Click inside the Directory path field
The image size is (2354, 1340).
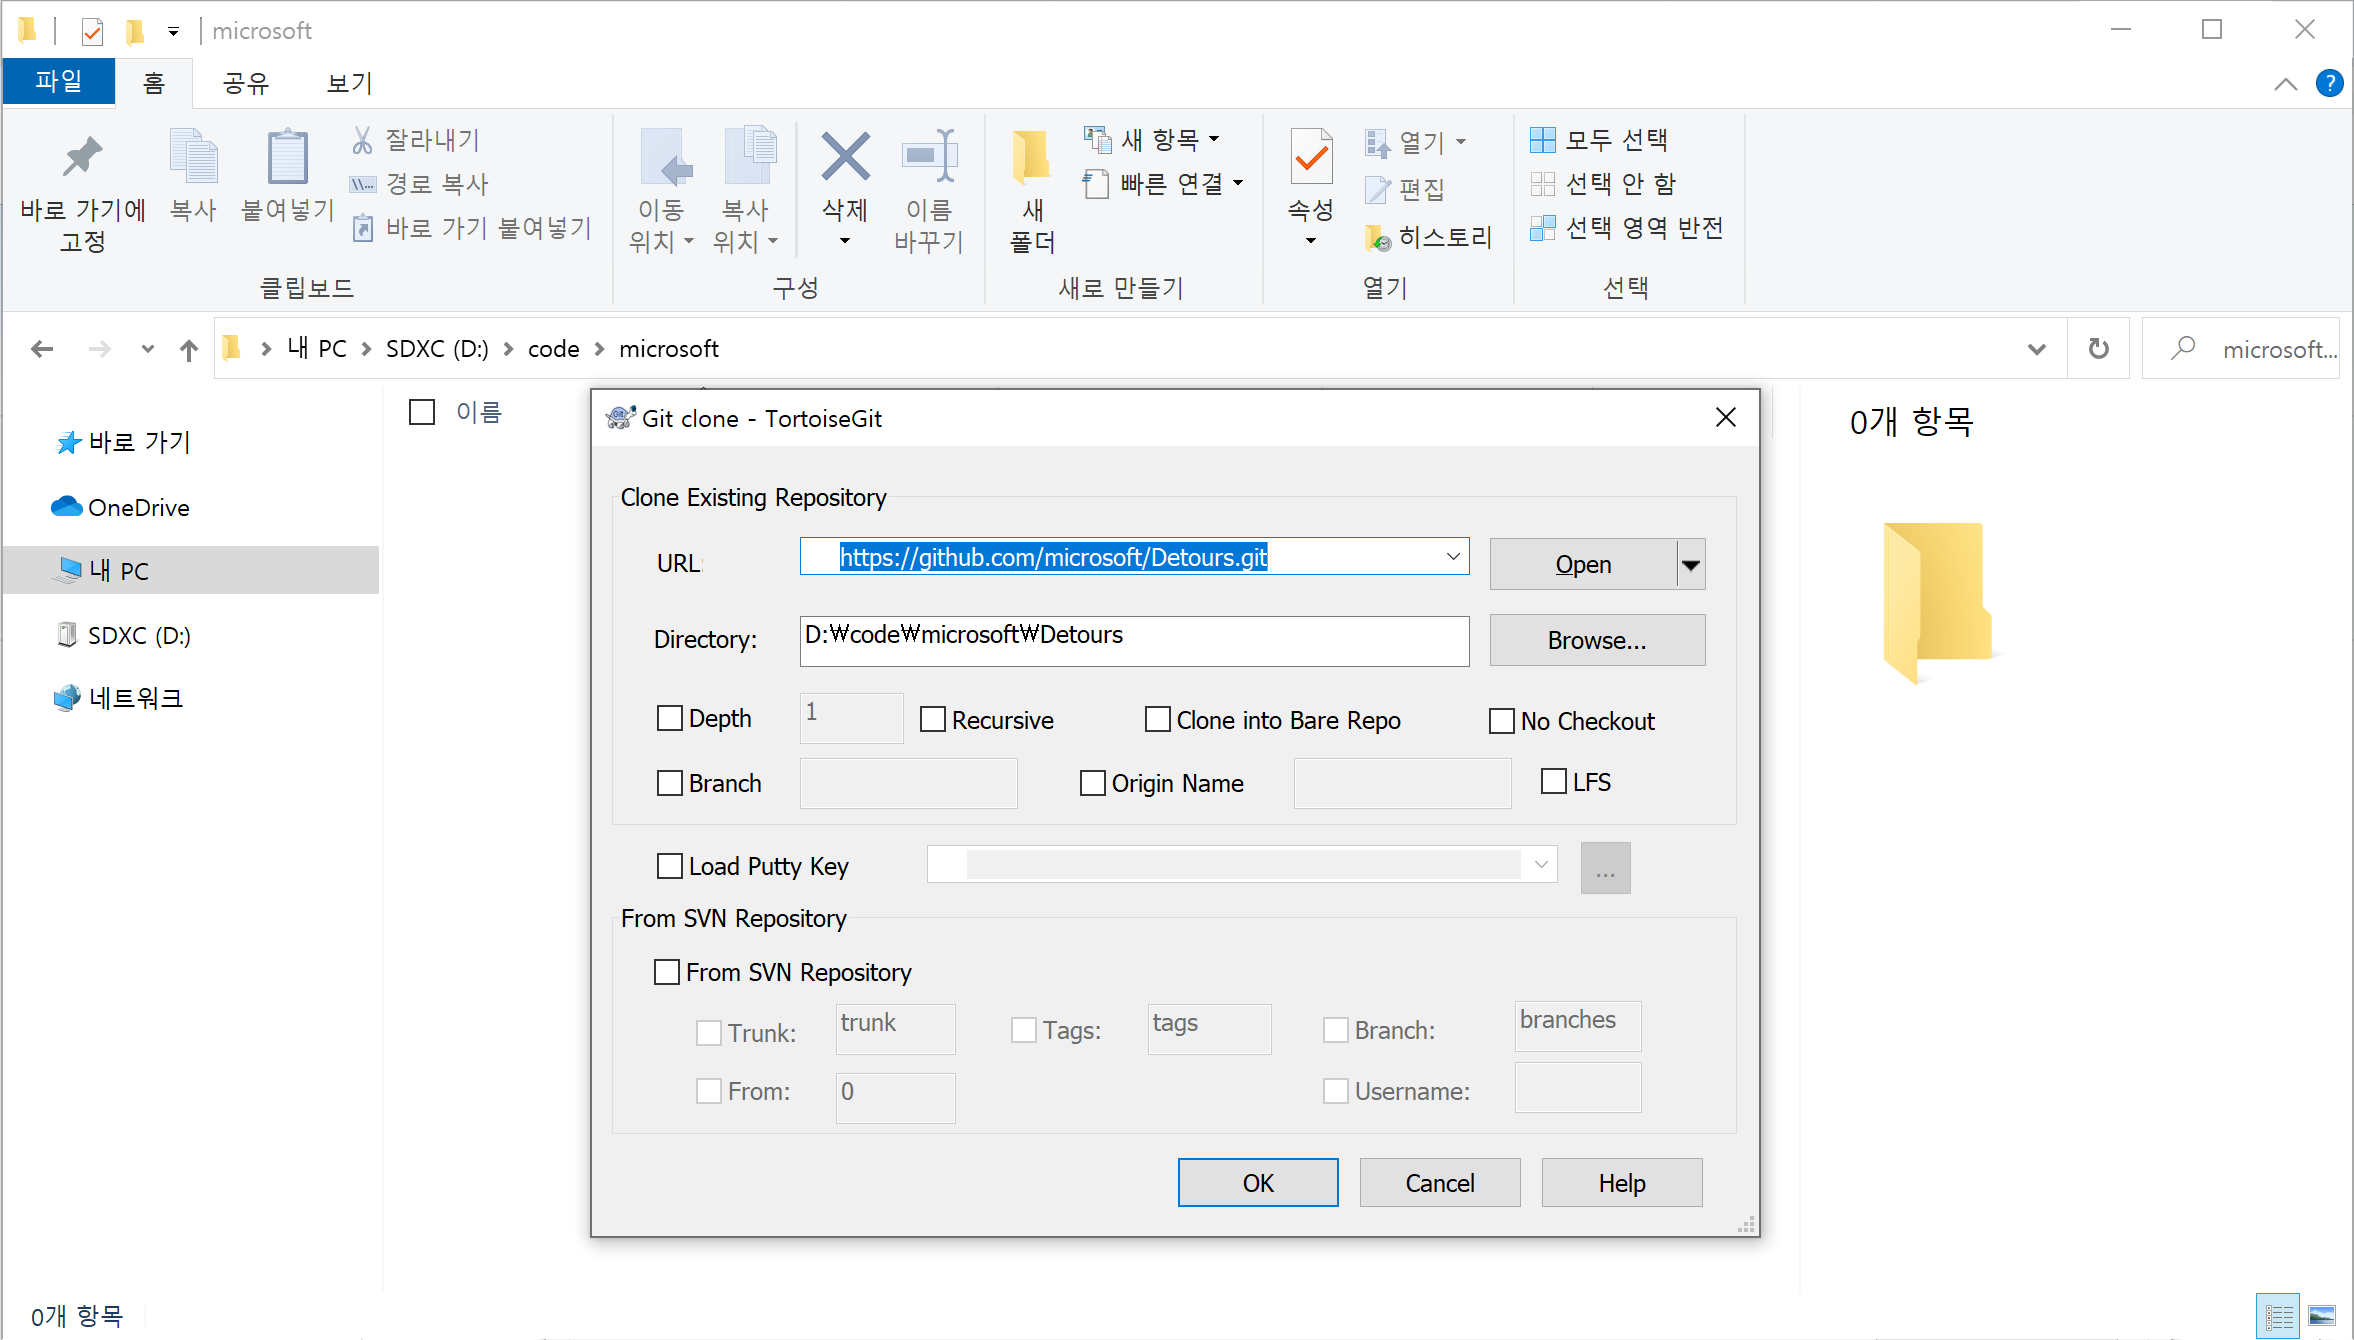point(1134,640)
